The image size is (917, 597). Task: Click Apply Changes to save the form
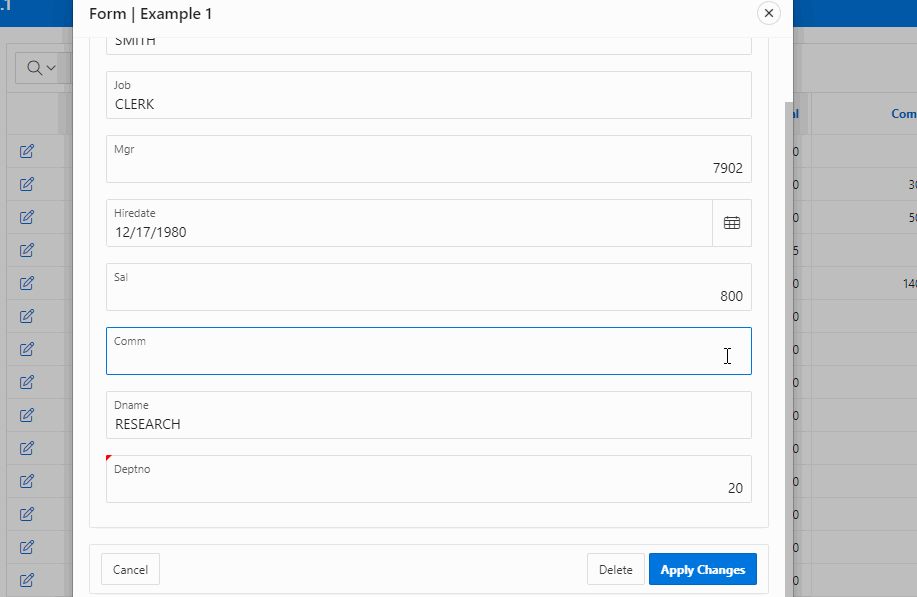click(x=702, y=569)
